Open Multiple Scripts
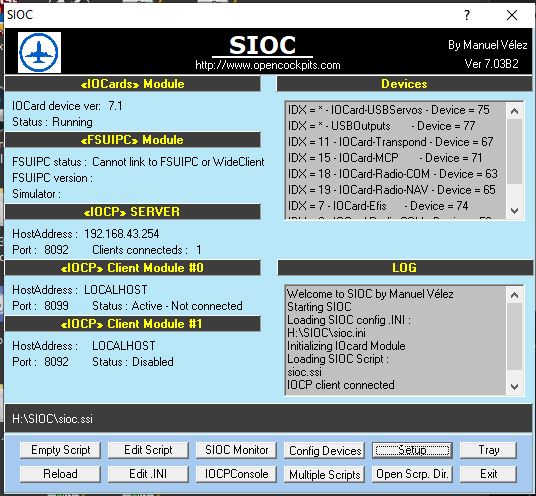The height and width of the screenshot is (496, 536). [324, 474]
